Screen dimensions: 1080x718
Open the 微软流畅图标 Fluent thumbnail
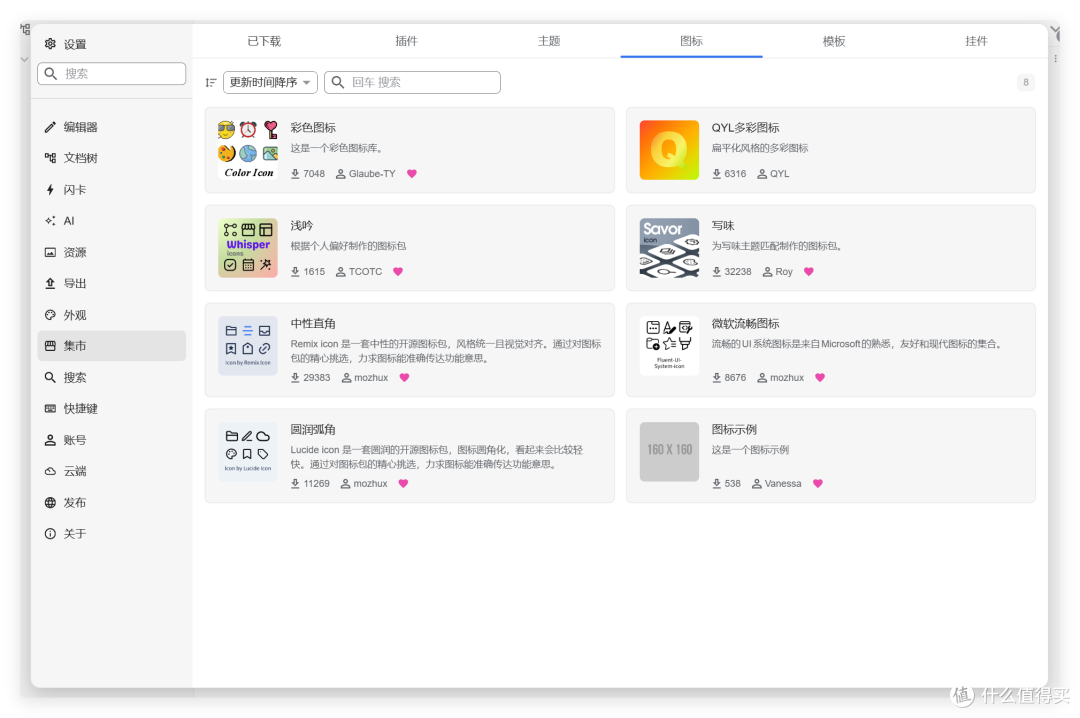(x=669, y=346)
